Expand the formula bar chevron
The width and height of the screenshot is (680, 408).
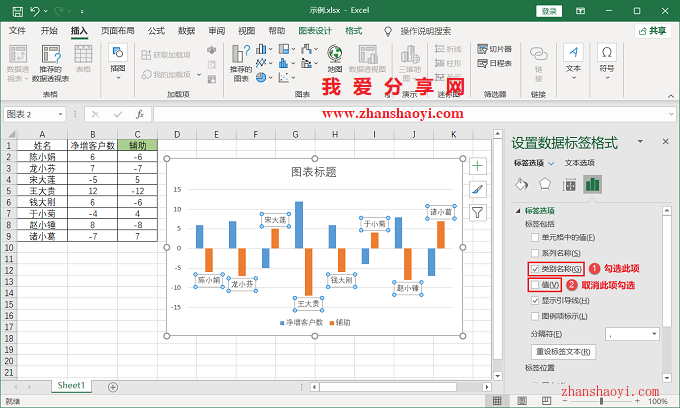671,114
